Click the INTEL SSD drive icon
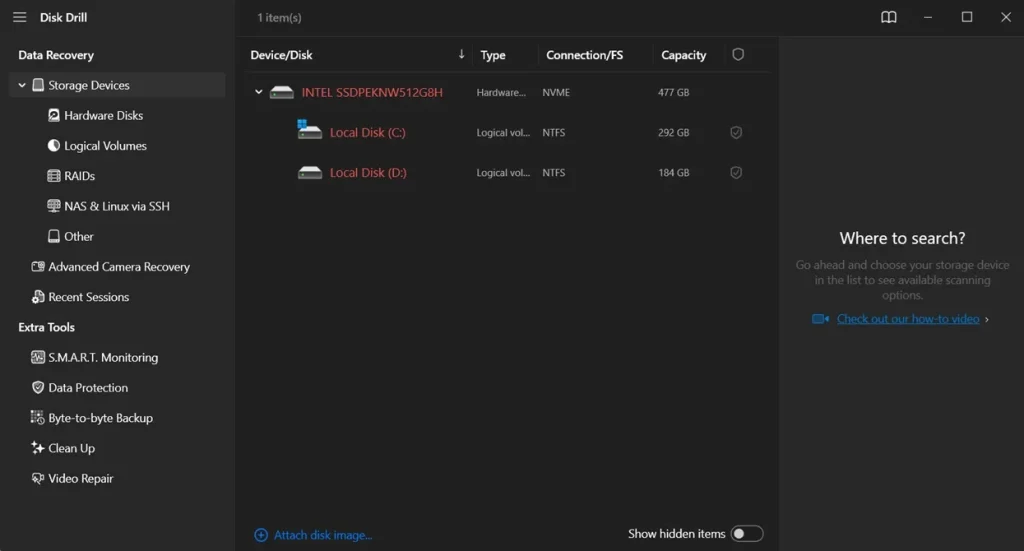The image size is (1024, 551). coord(281,93)
